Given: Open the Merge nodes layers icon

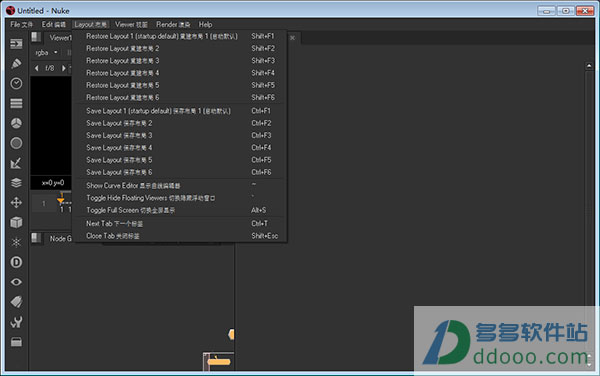Looking at the screenshot, I should (16, 183).
